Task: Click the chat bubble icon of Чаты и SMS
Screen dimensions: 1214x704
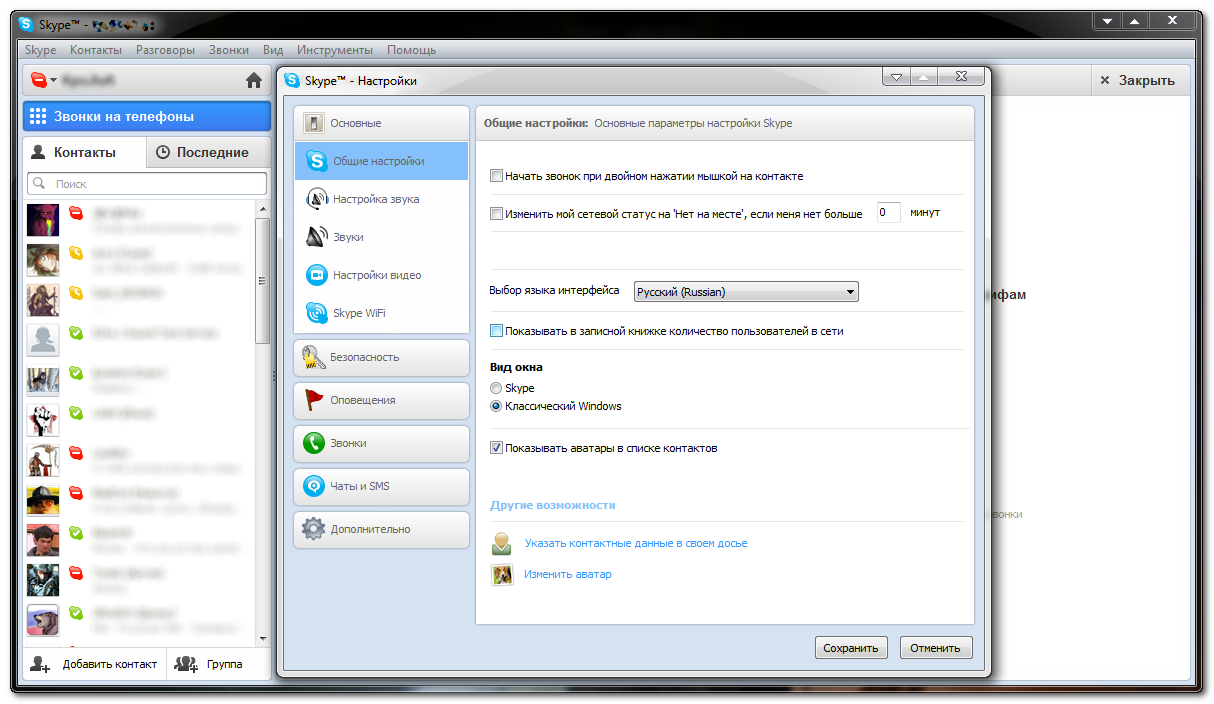Action: [314, 486]
